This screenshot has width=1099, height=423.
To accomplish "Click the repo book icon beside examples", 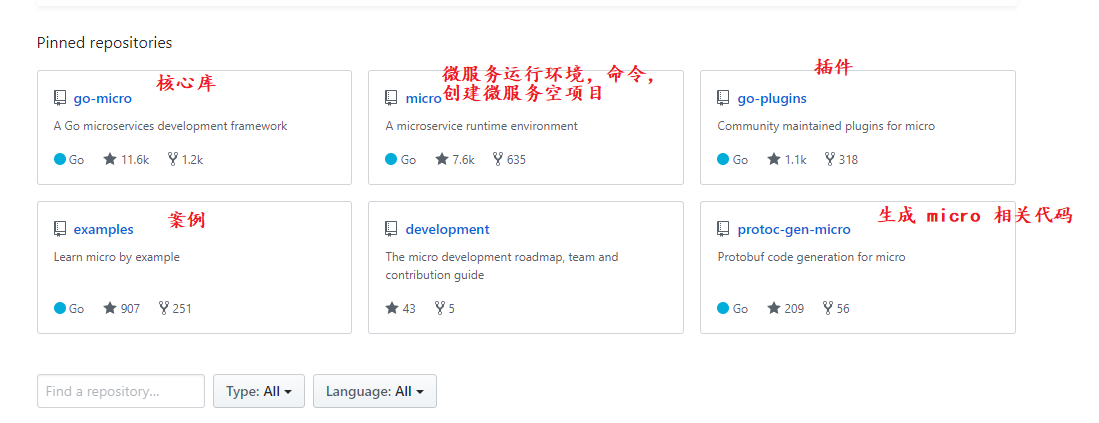I will pos(60,229).
